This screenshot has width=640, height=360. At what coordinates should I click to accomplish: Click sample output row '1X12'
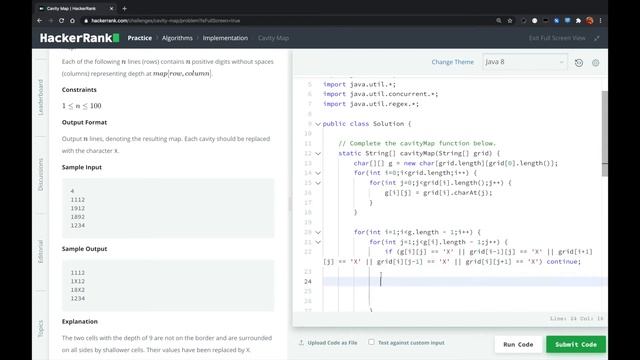pyautogui.click(x=78, y=281)
